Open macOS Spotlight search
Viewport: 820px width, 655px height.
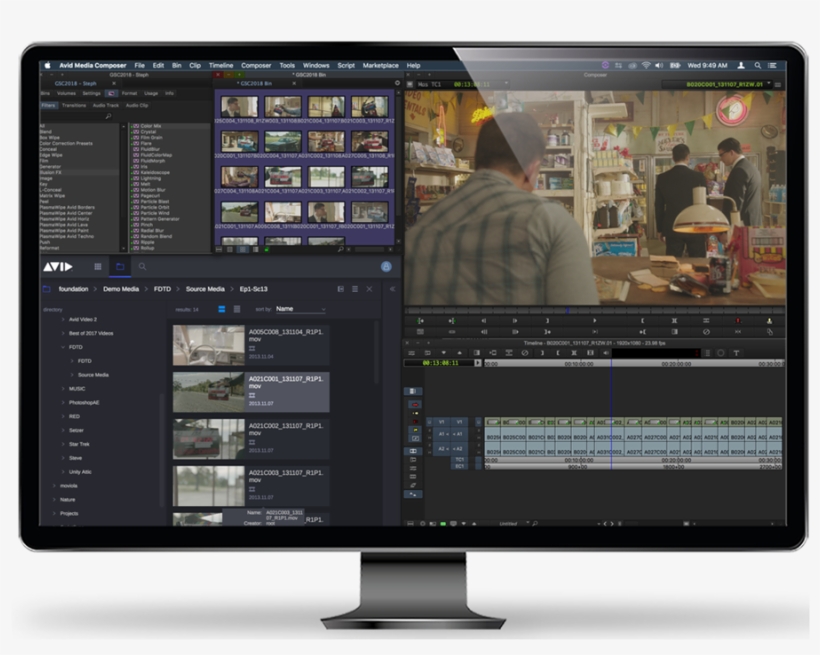(x=757, y=65)
